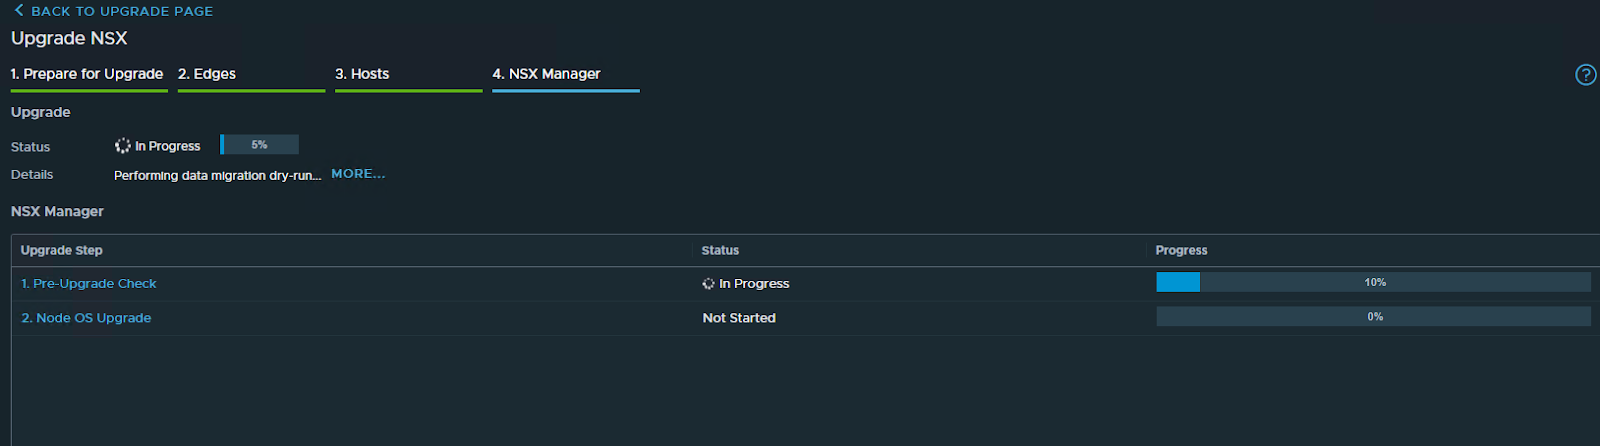Open the Pre-Upgrade Check step link

(x=89, y=284)
